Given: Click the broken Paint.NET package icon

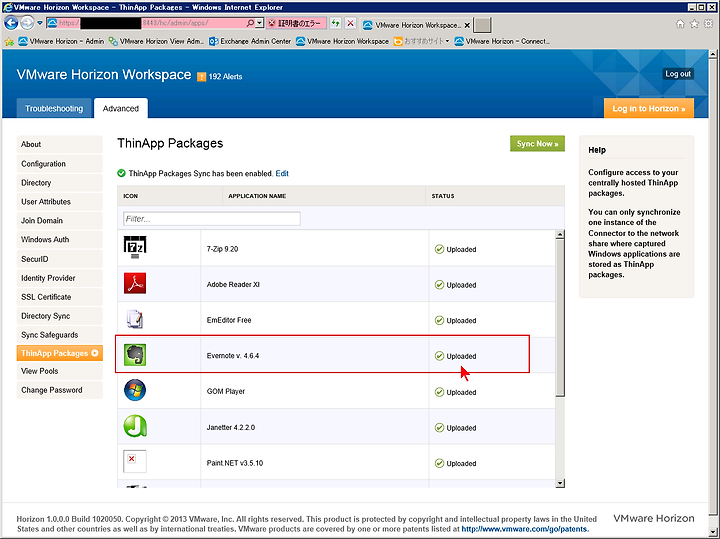Looking at the screenshot, I should 135,461.
